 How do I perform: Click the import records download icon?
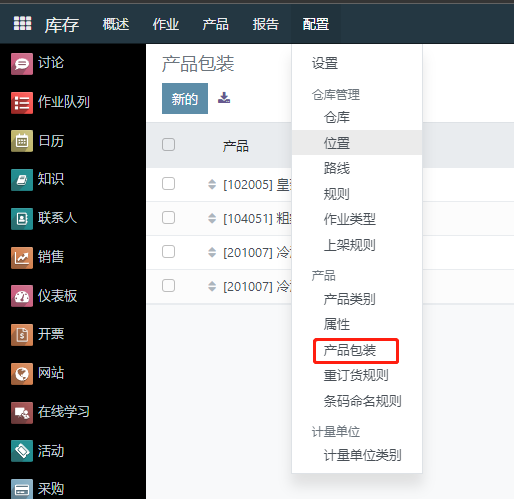pyautogui.click(x=224, y=98)
